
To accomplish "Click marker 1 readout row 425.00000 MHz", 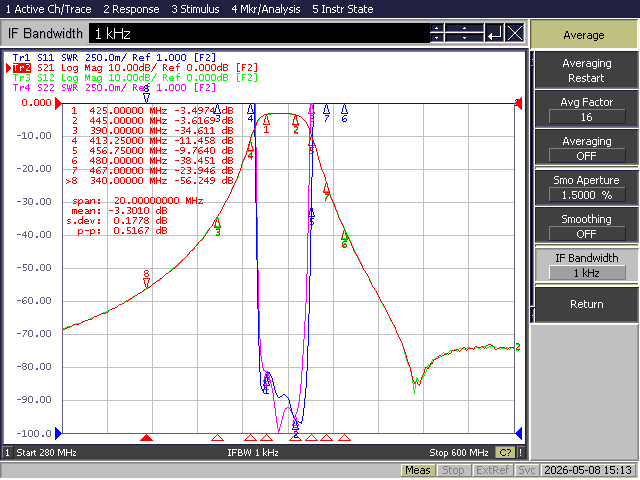I will click(x=152, y=111).
